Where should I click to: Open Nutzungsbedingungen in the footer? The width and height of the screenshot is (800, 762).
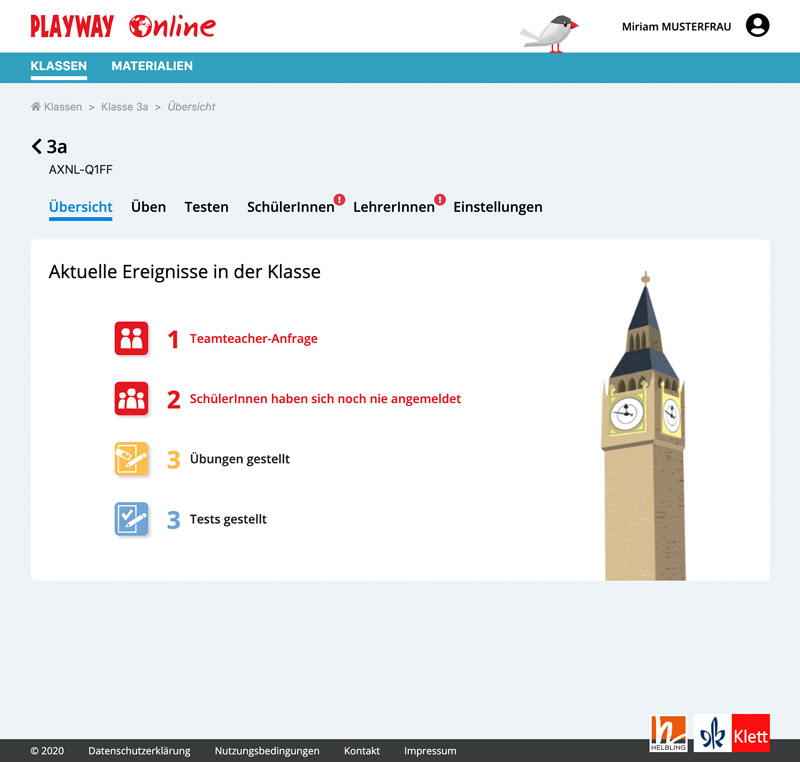pos(267,751)
